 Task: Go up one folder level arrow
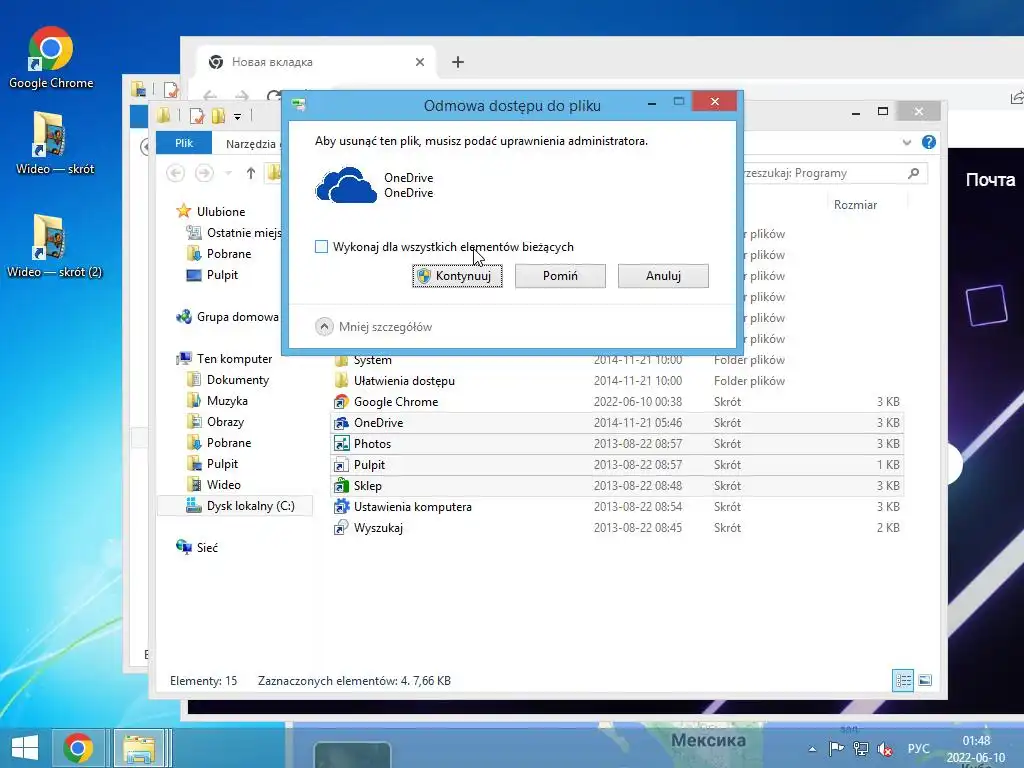[251, 173]
